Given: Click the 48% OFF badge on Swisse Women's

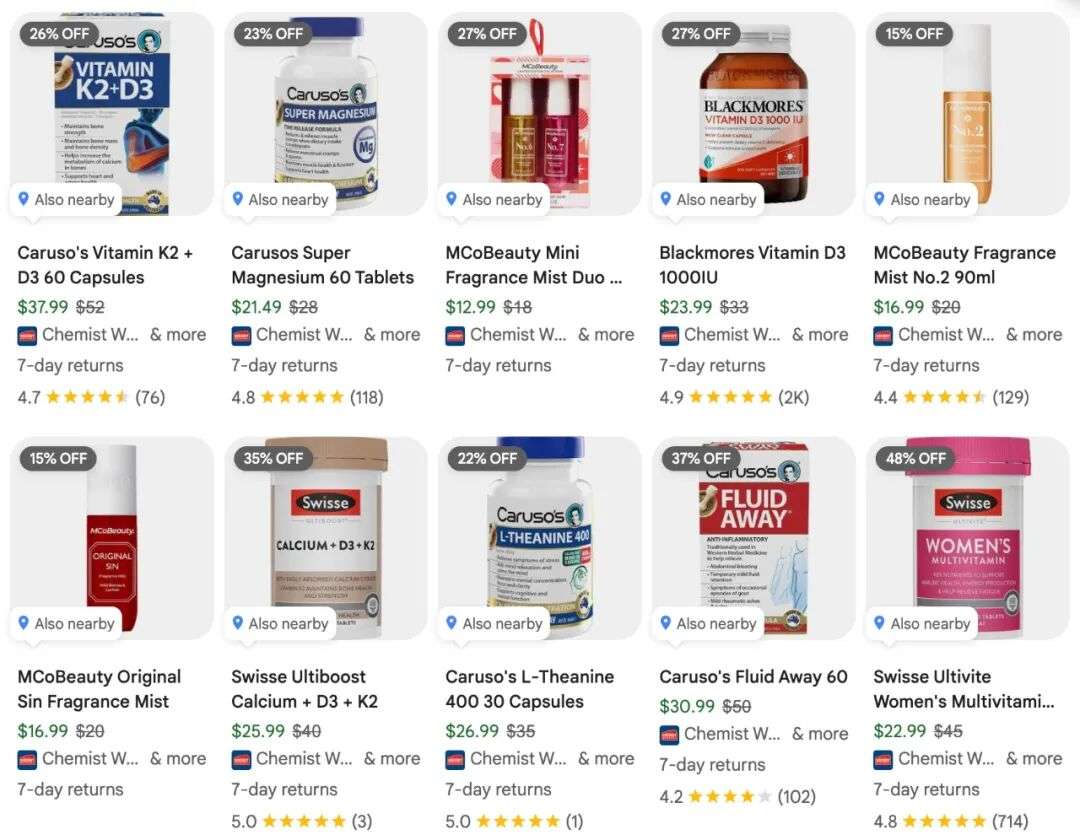Looking at the screenshot, I should (x=915, y=458).
